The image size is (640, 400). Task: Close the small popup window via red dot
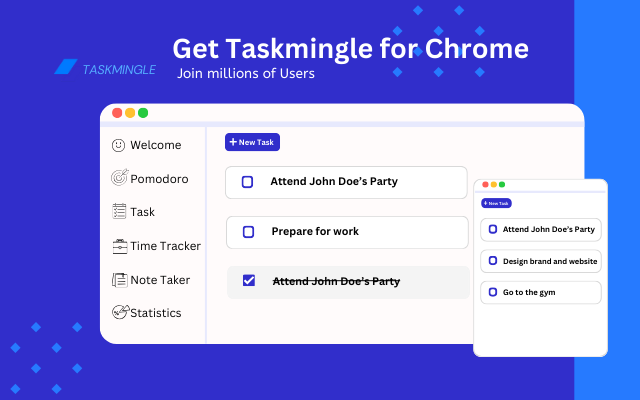[x=485, y=184]
